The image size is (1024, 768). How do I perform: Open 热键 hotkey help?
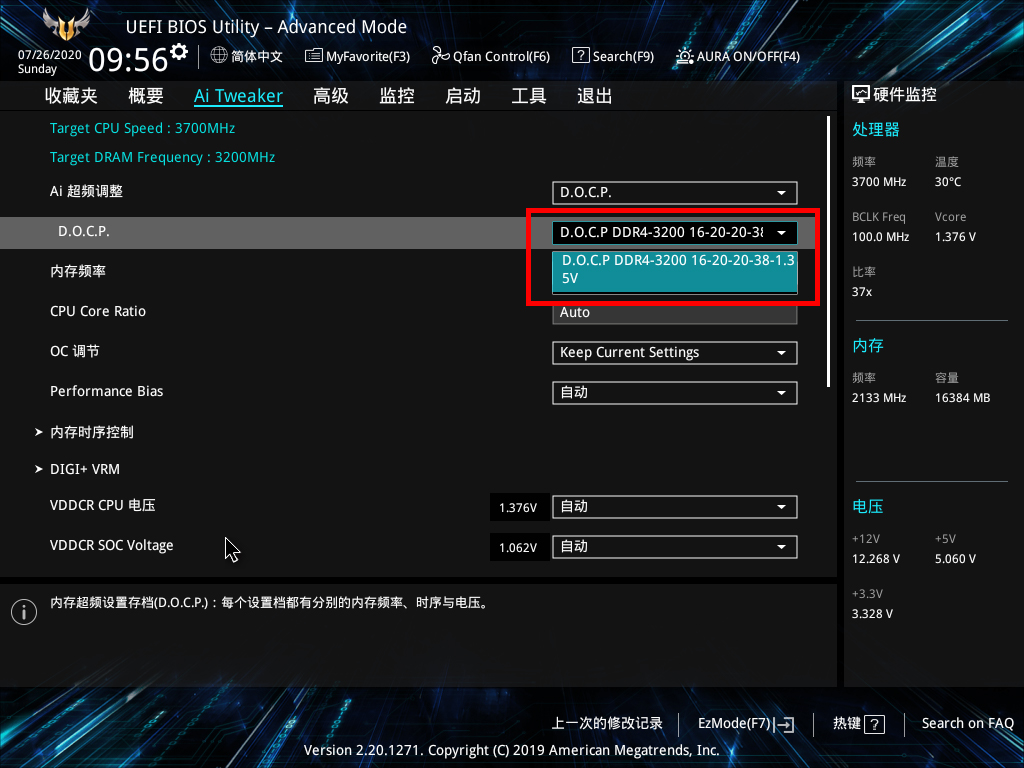859,724
